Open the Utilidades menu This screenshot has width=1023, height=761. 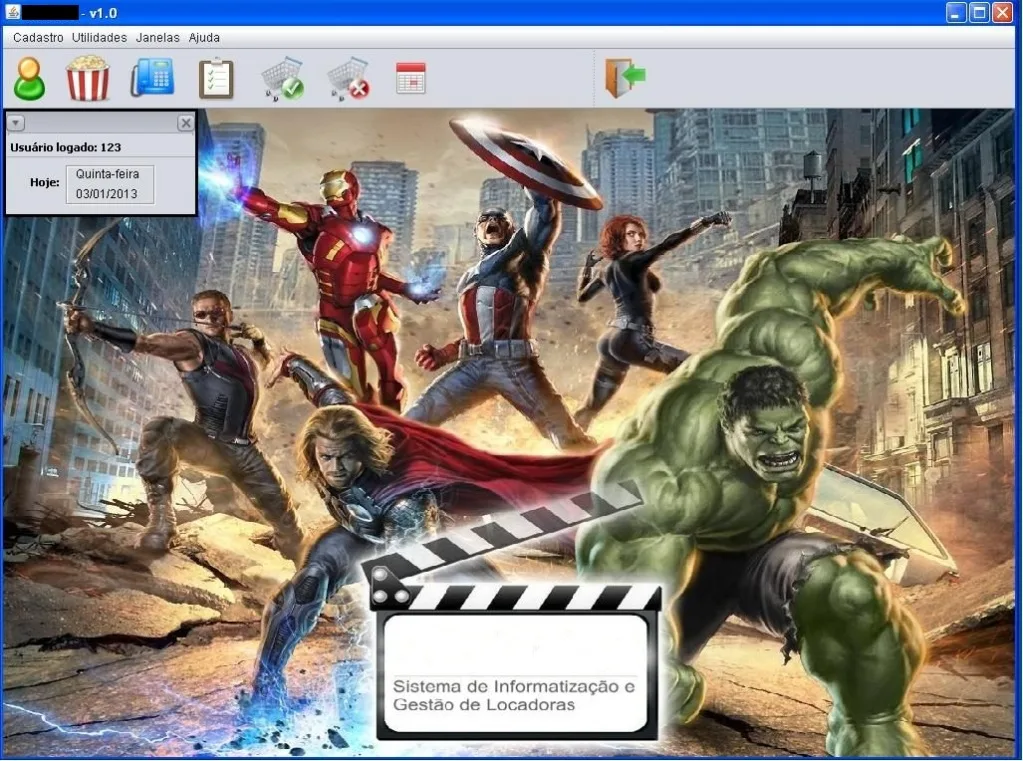click(99, 38)
